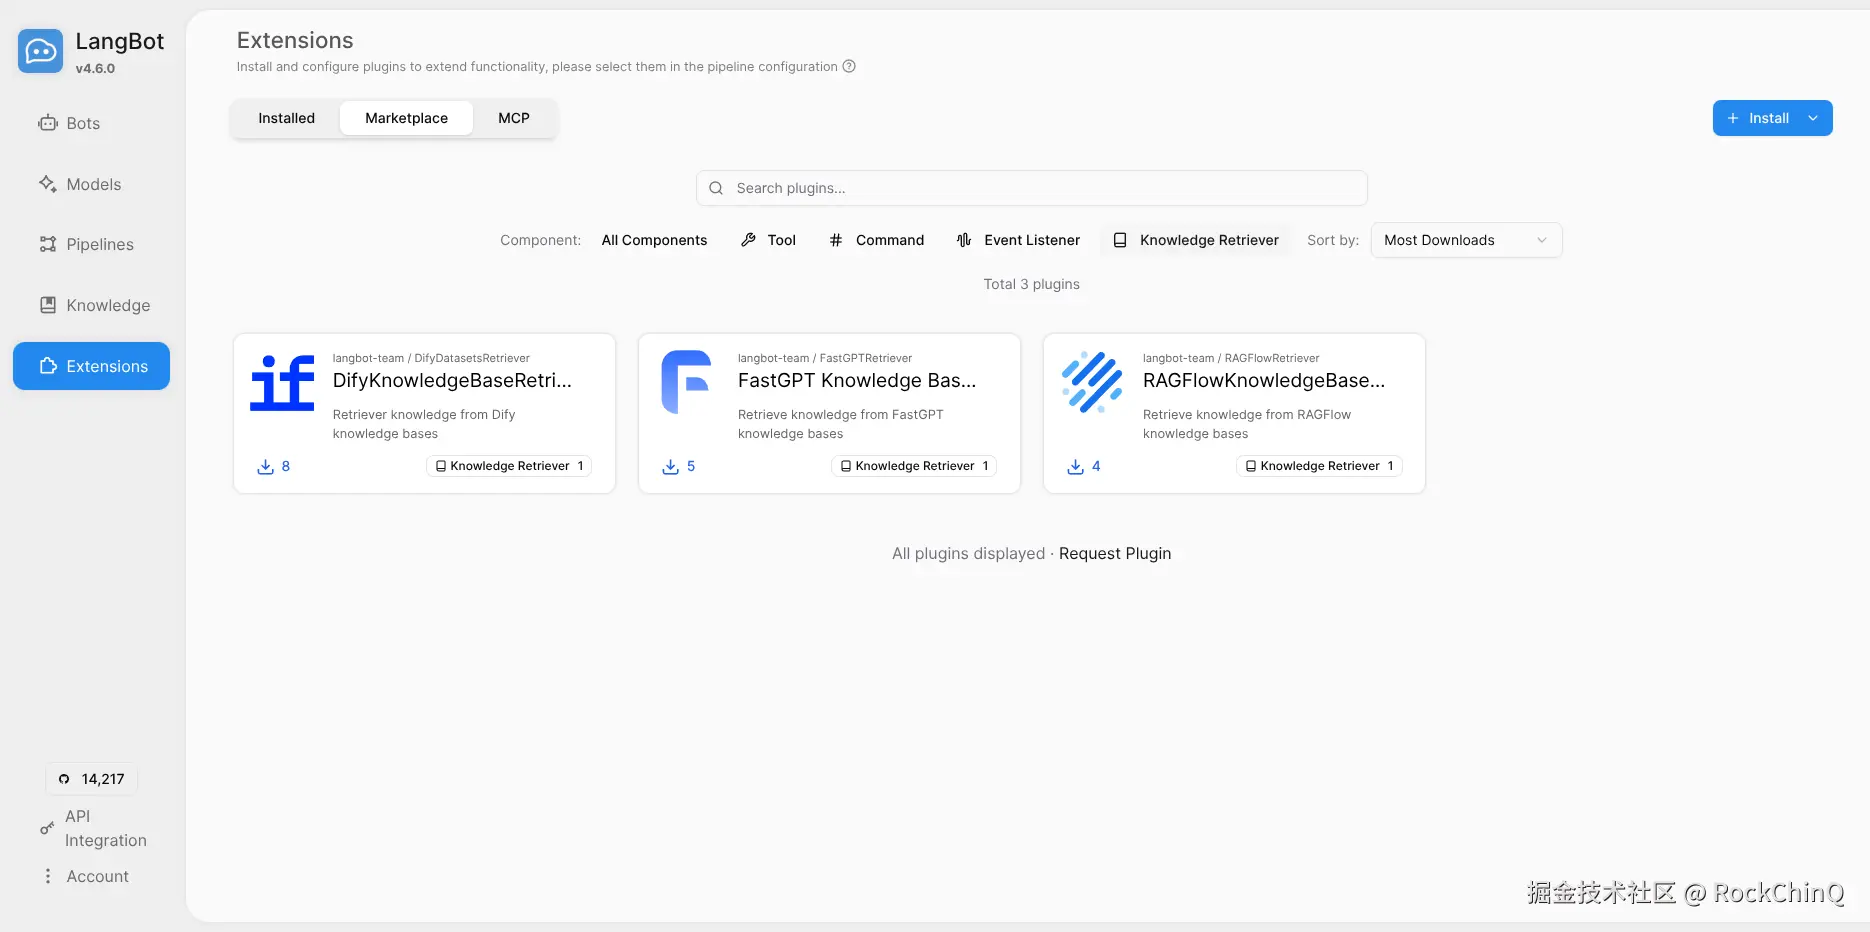
Task: Expand the Install button dropdown arrow
Action: tap(1814, 118)
